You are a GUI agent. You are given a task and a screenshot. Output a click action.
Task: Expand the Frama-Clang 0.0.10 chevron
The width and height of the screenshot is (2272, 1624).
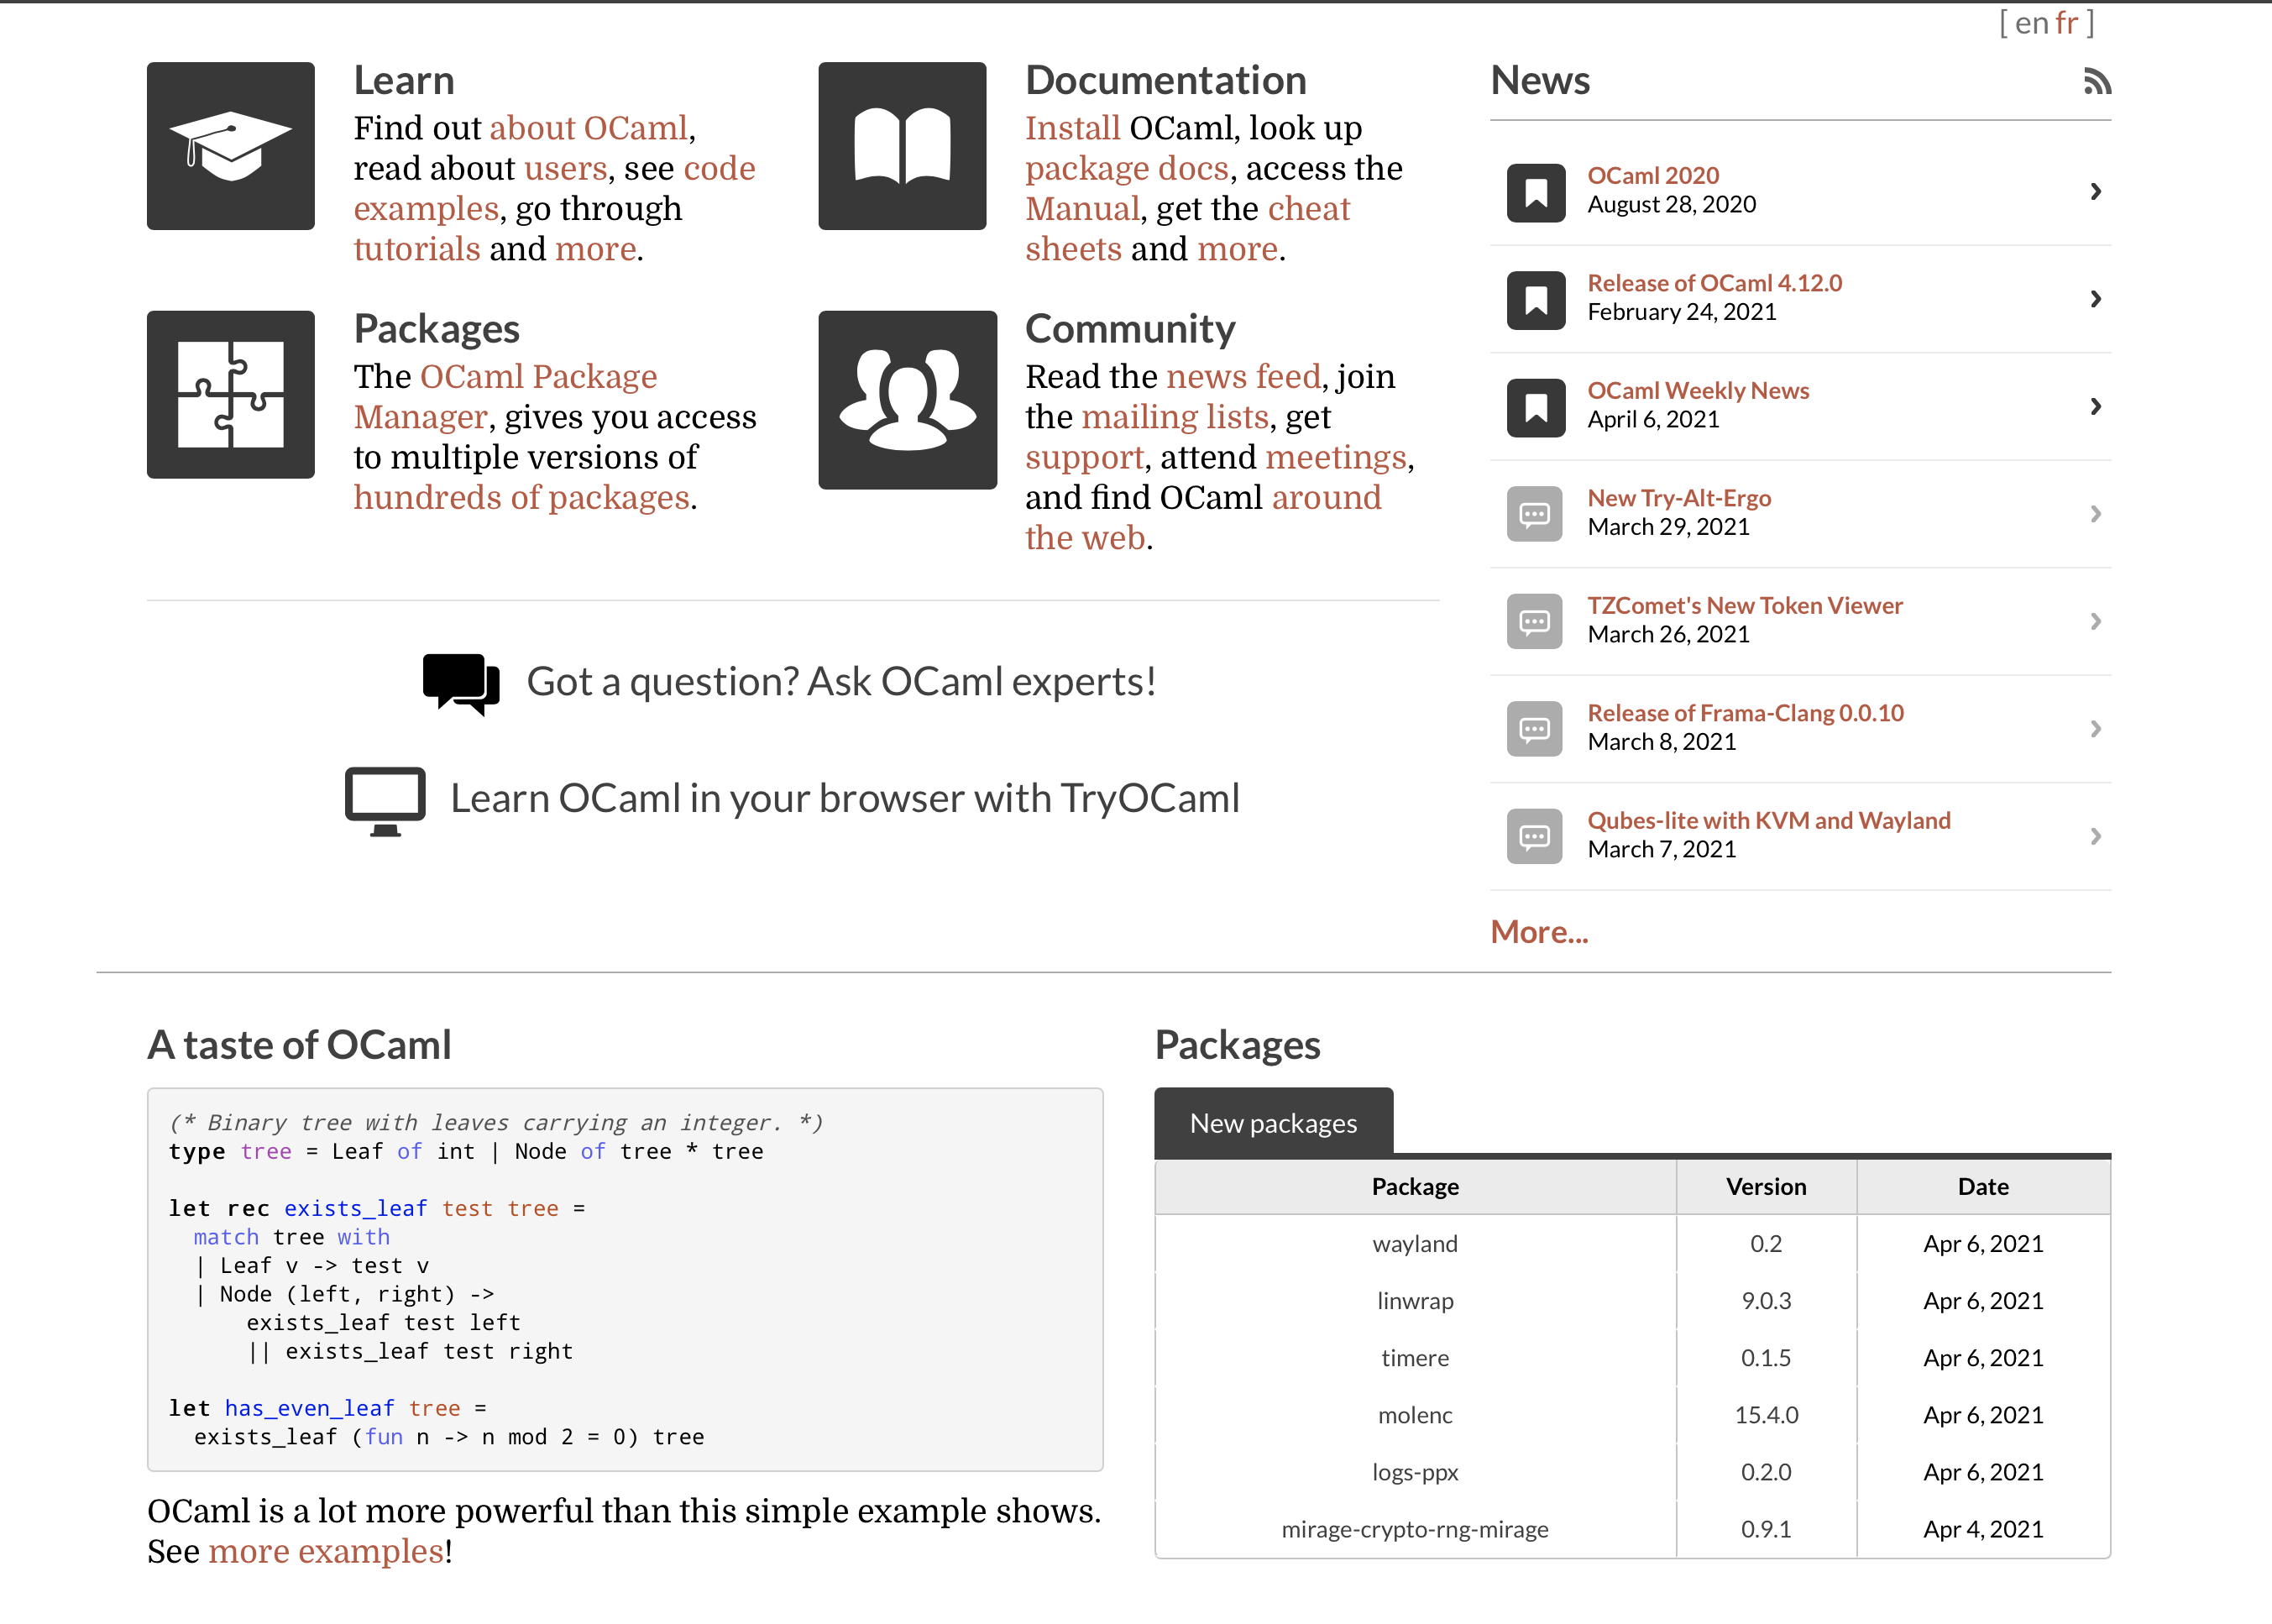point(2096,728)
